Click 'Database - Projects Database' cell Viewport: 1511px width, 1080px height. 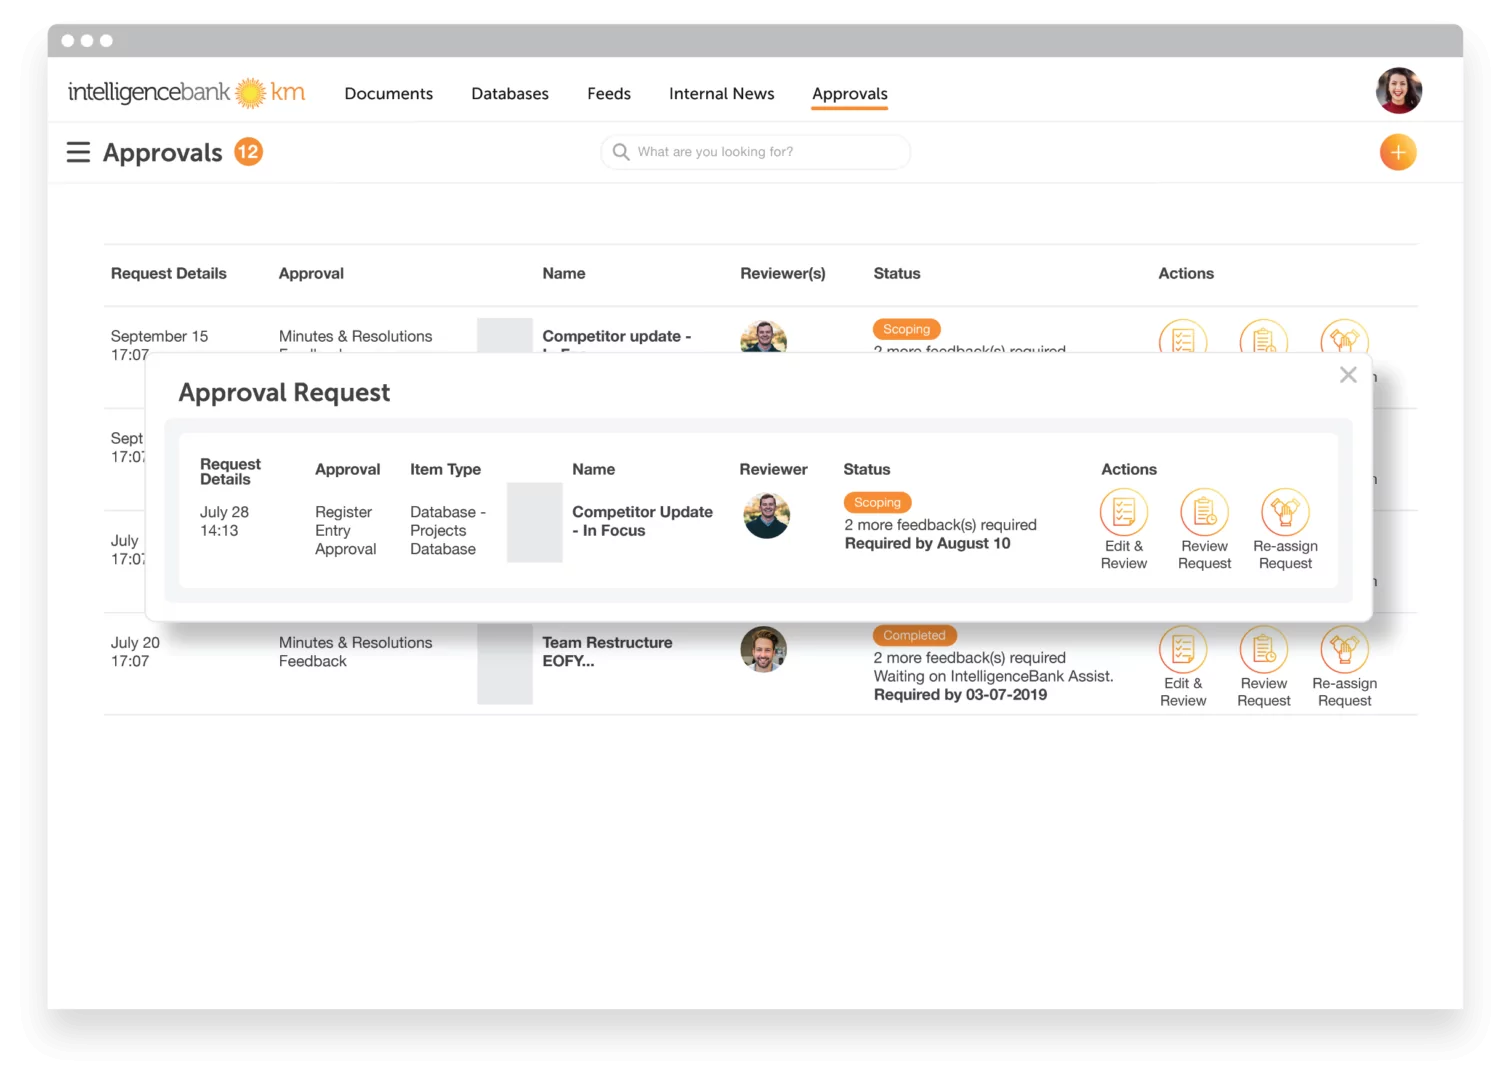448,530
